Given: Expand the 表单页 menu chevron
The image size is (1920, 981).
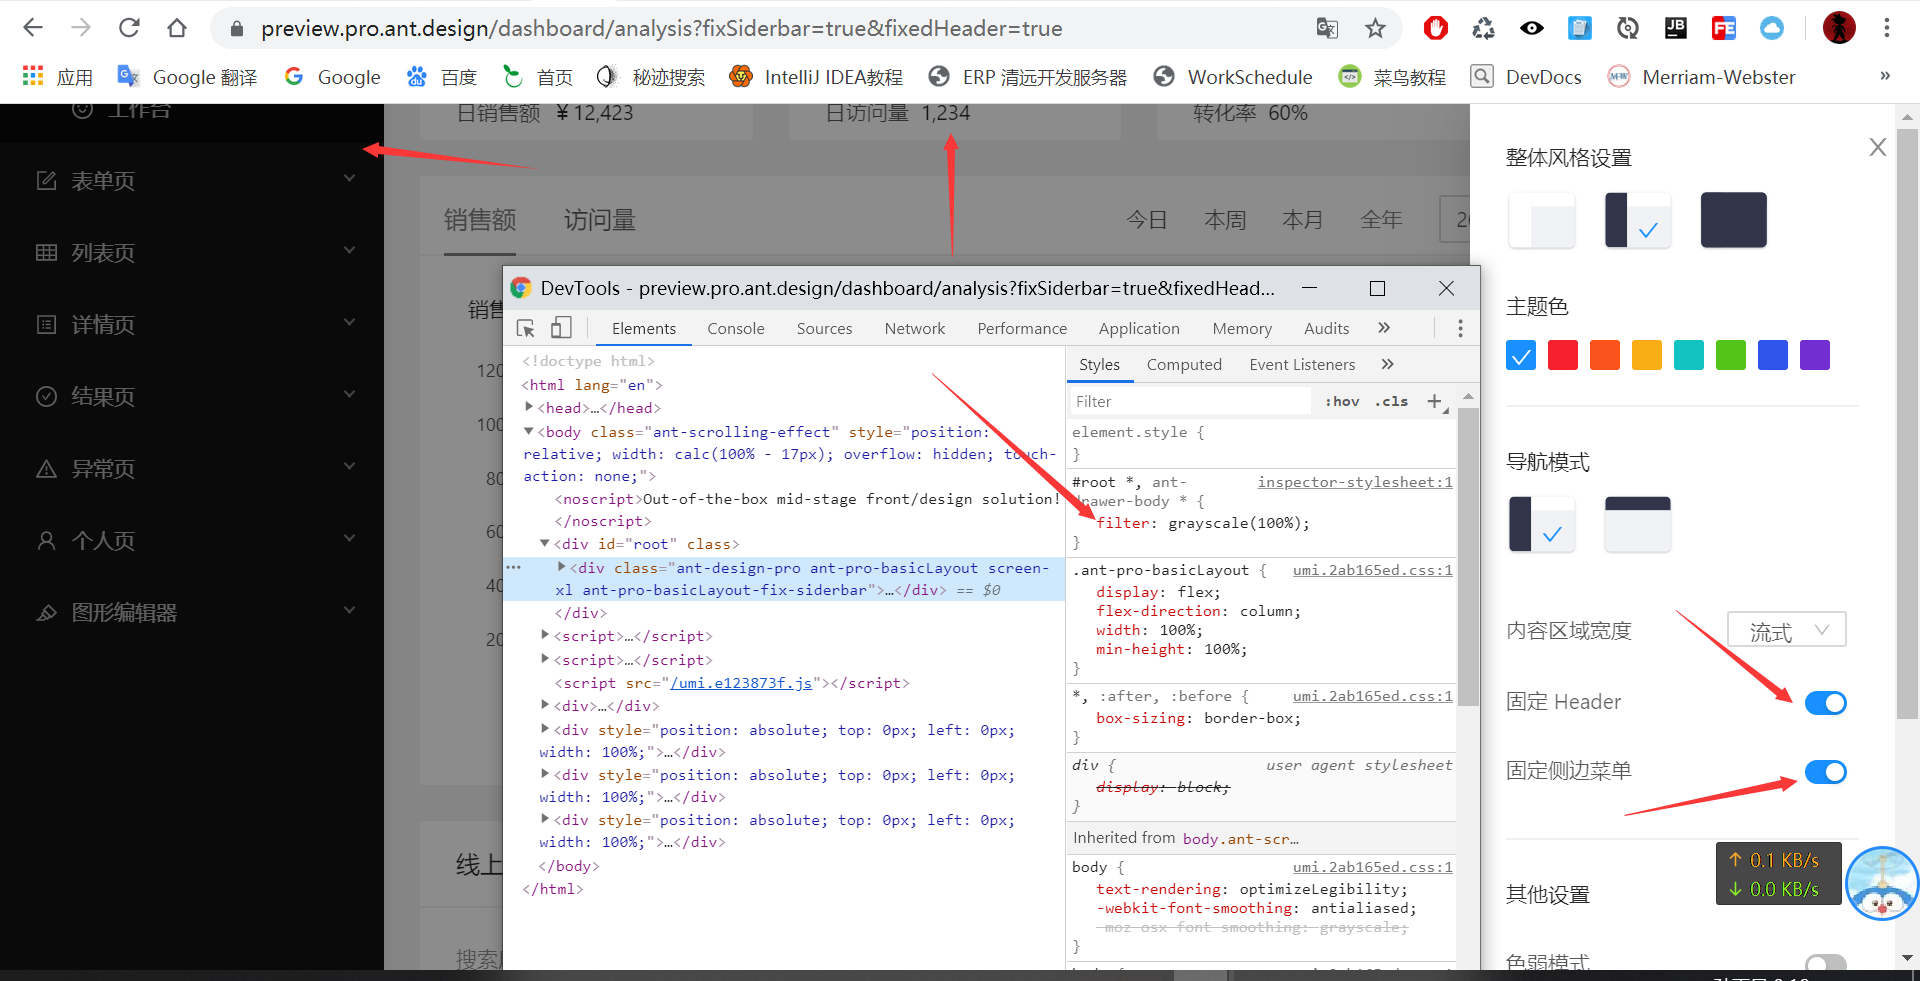Looking at the screenshot, I should point(349,179).
